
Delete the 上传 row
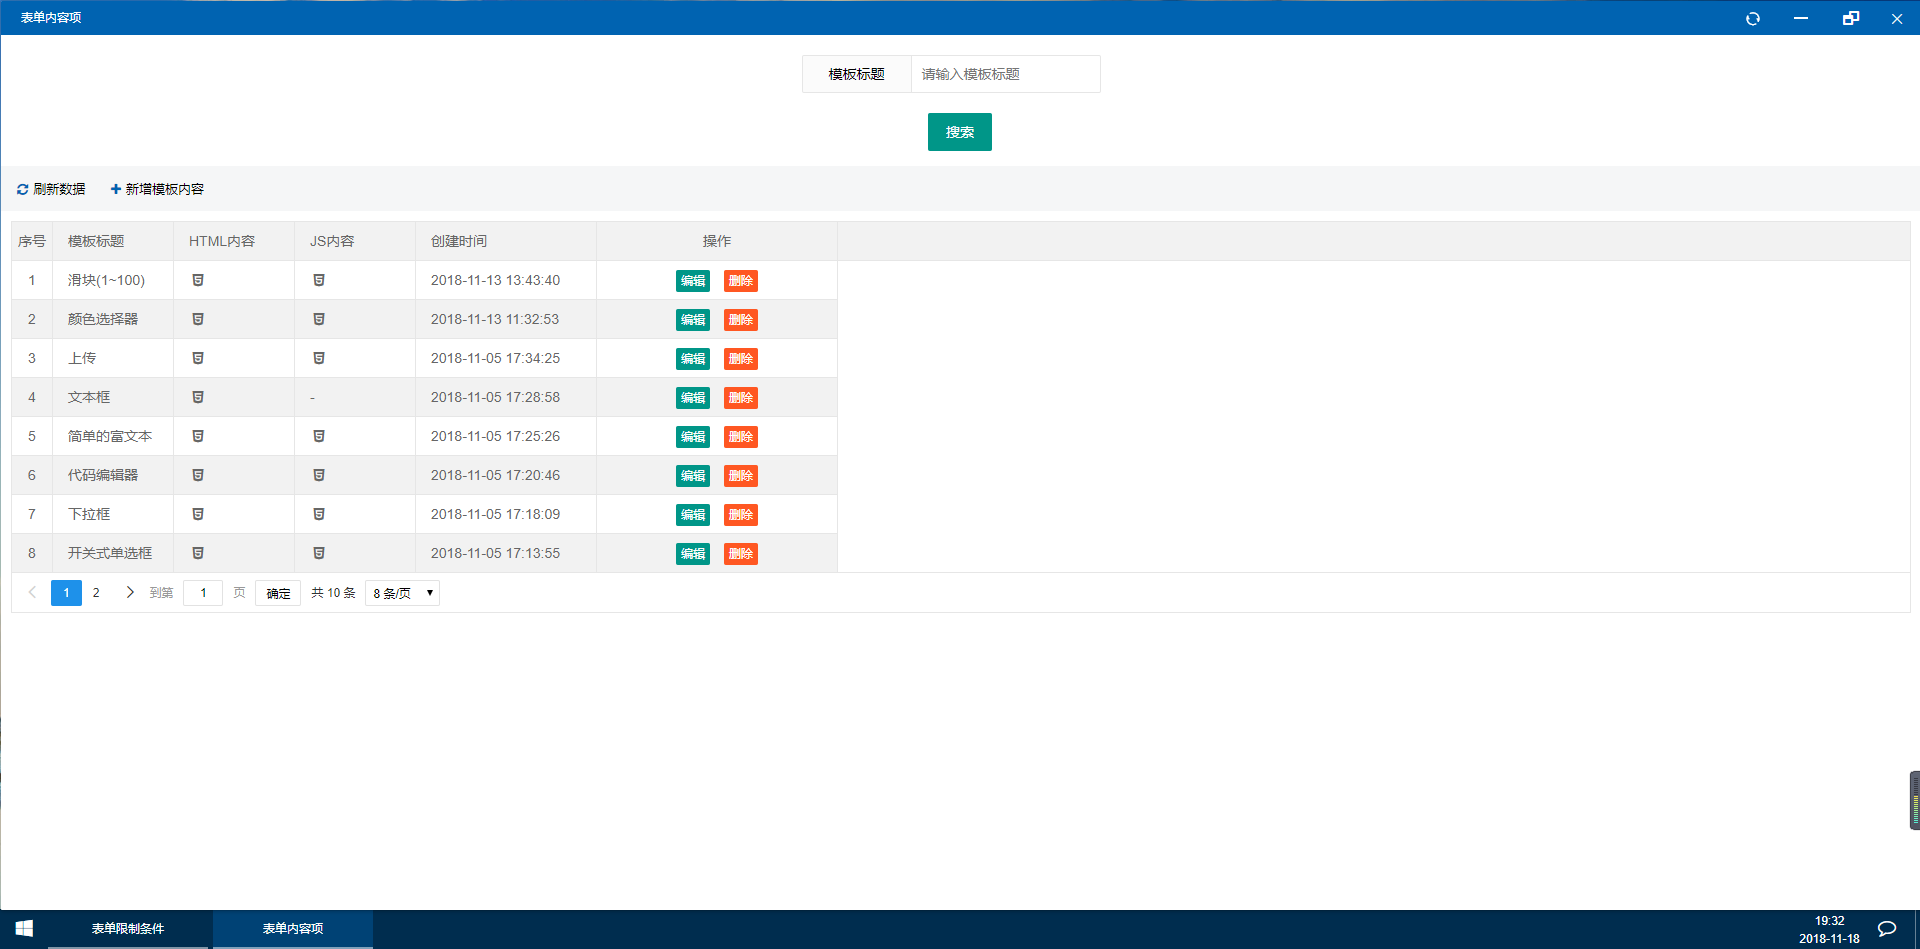point(741,359)
